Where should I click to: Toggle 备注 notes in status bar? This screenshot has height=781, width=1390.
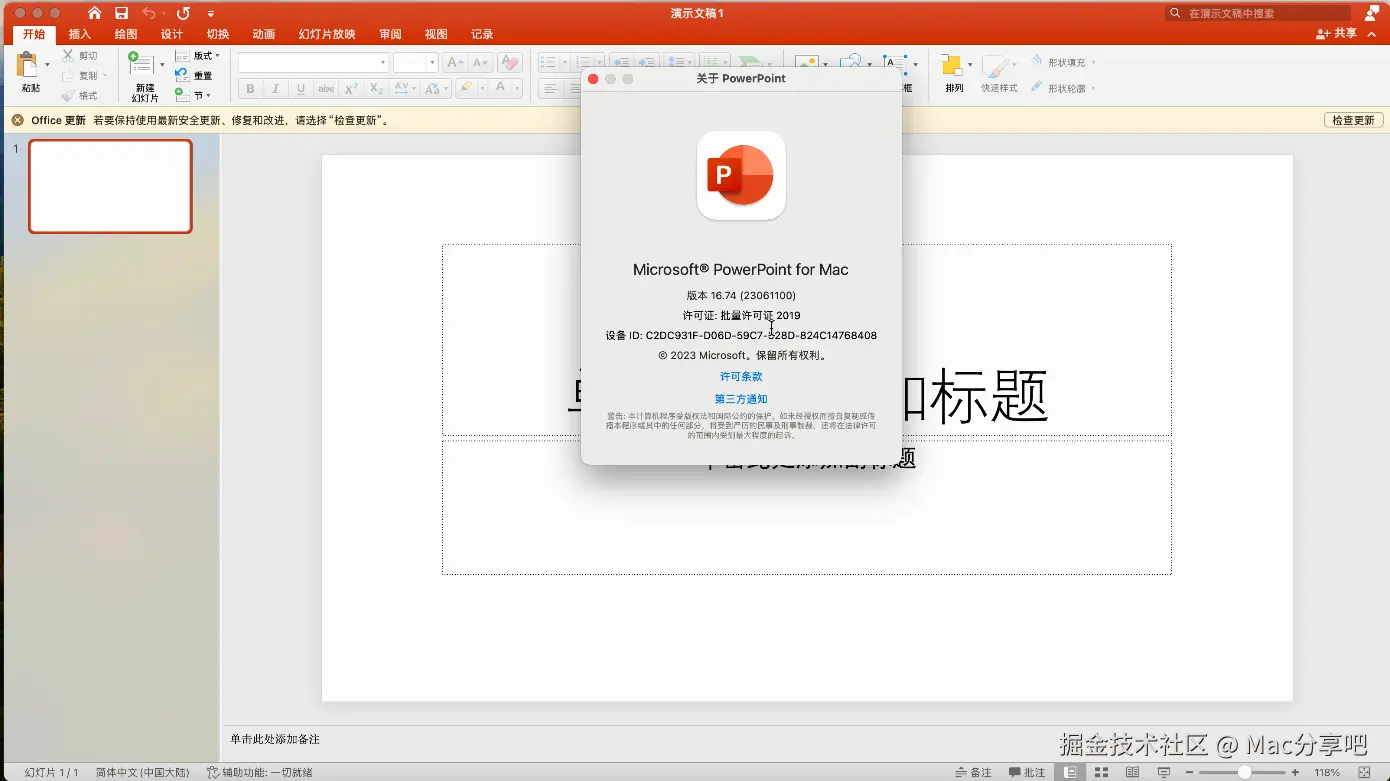(x=974, y=772)
